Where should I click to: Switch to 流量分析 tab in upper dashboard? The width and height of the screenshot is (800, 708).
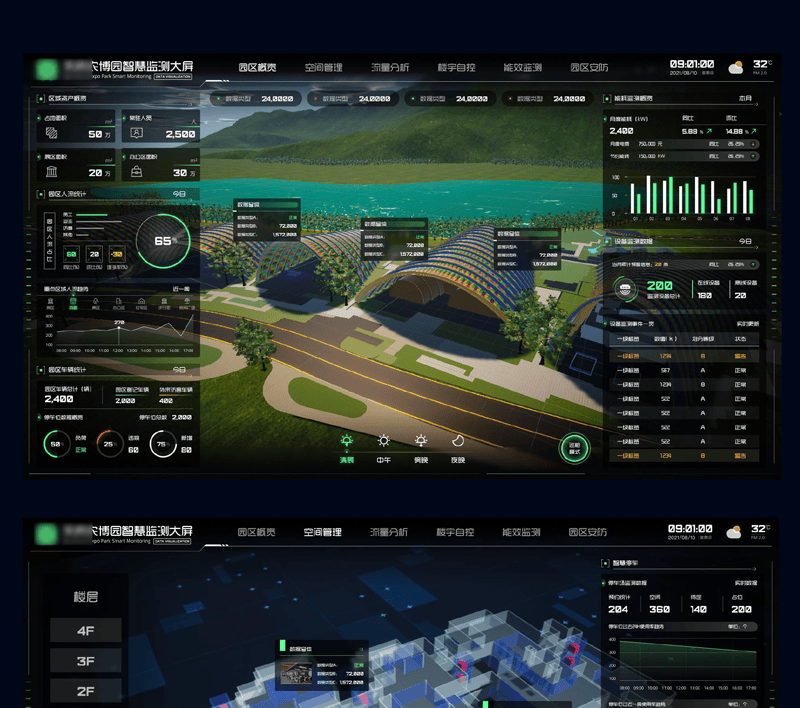click(389, 68)
